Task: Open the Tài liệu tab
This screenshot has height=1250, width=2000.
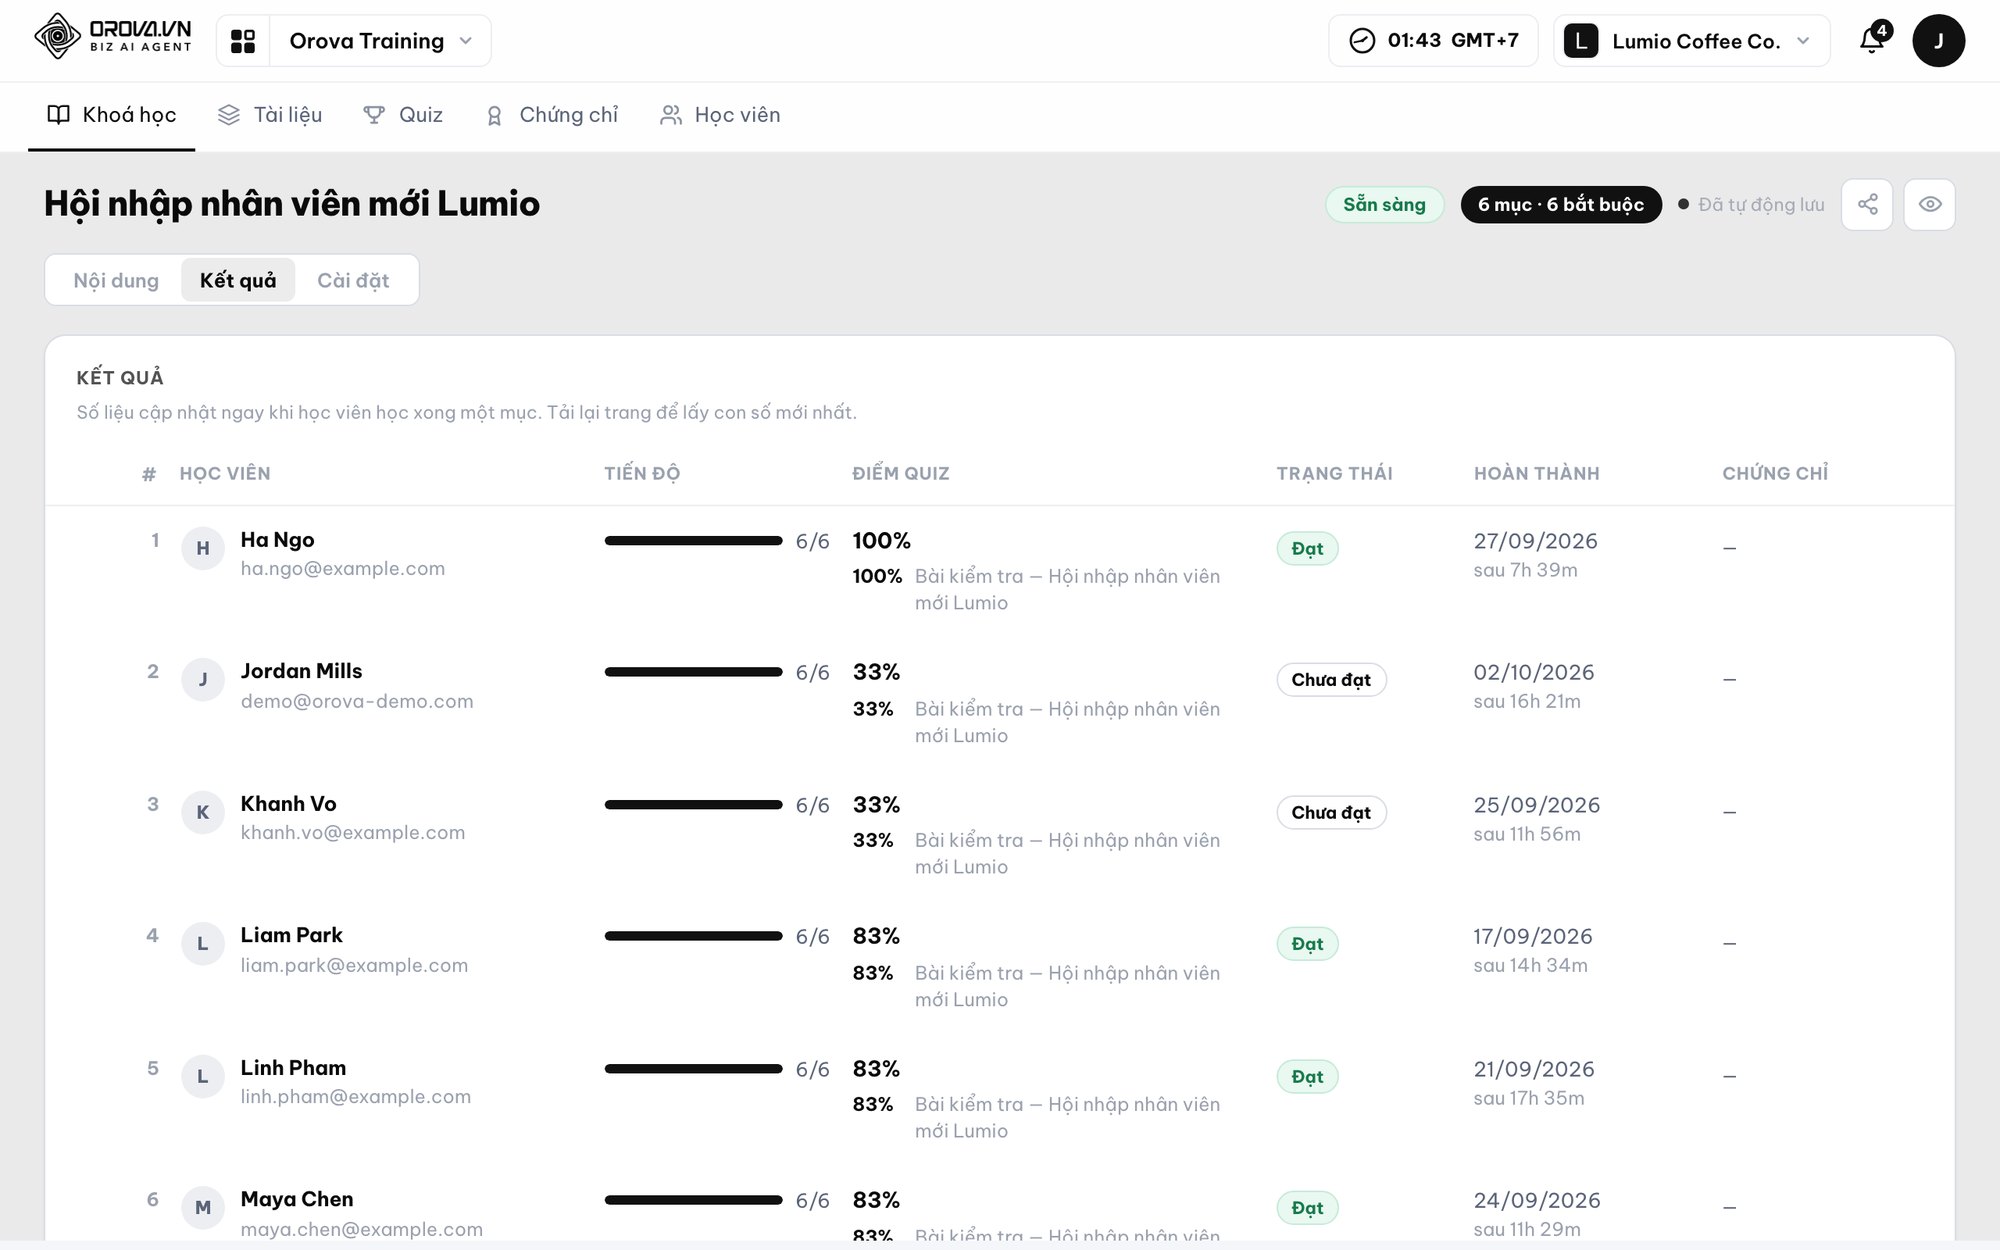Action: click(270, 115)
